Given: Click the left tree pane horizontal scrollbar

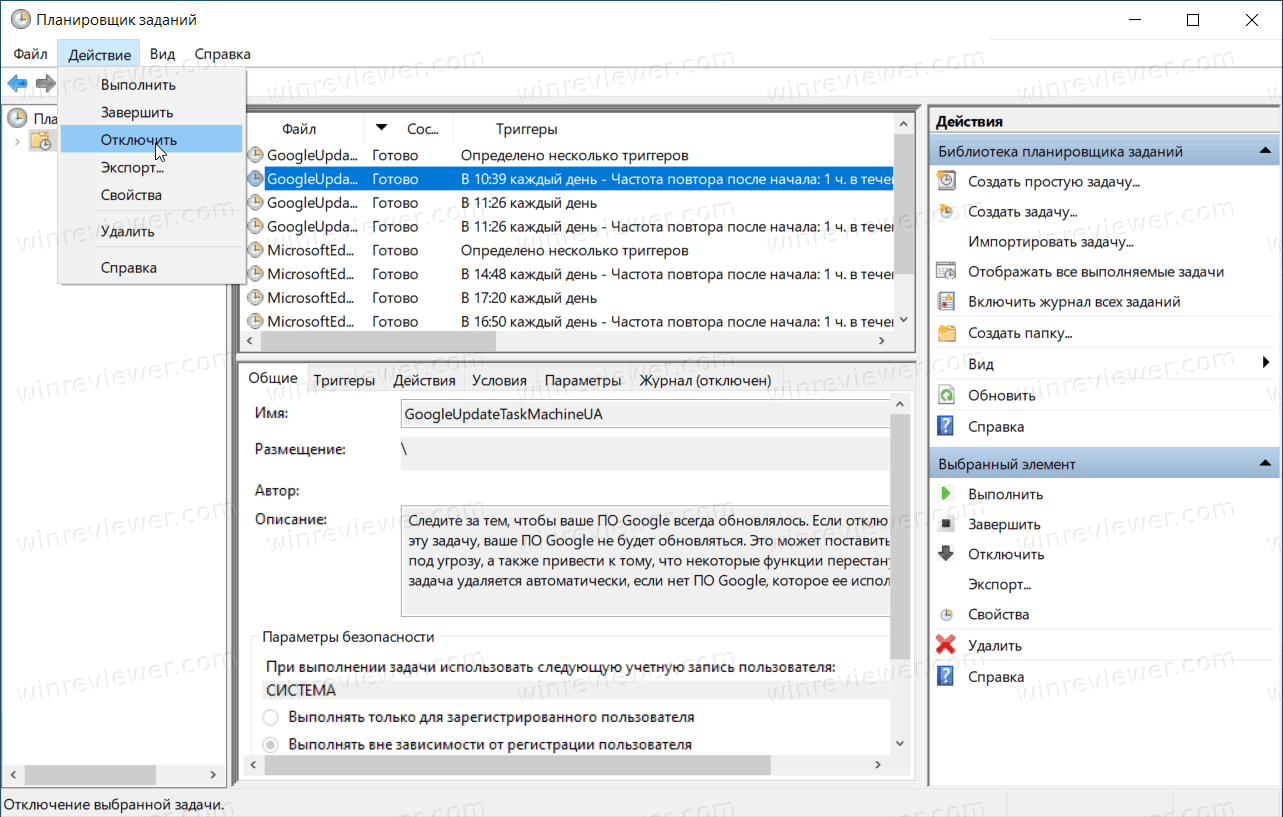Looking at the screenshot, I should pyautogui.click(x=113, y=775).
